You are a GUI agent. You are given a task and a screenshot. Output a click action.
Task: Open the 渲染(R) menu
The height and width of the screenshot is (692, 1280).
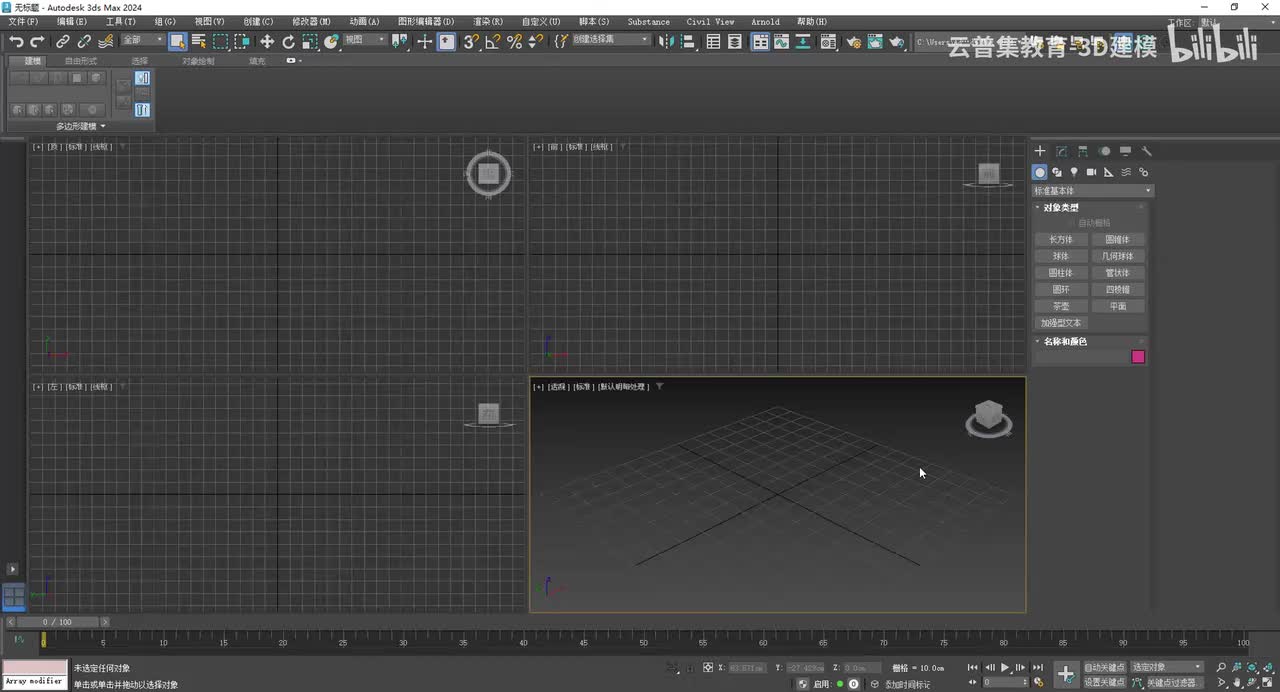pyautogui.click(x=488, y=21)
